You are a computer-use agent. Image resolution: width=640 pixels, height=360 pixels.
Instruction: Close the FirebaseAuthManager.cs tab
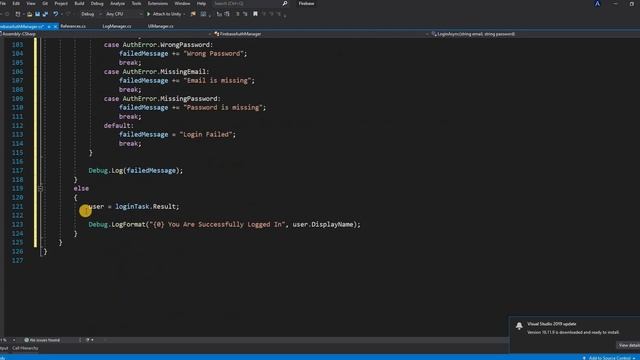click(56, 26)
